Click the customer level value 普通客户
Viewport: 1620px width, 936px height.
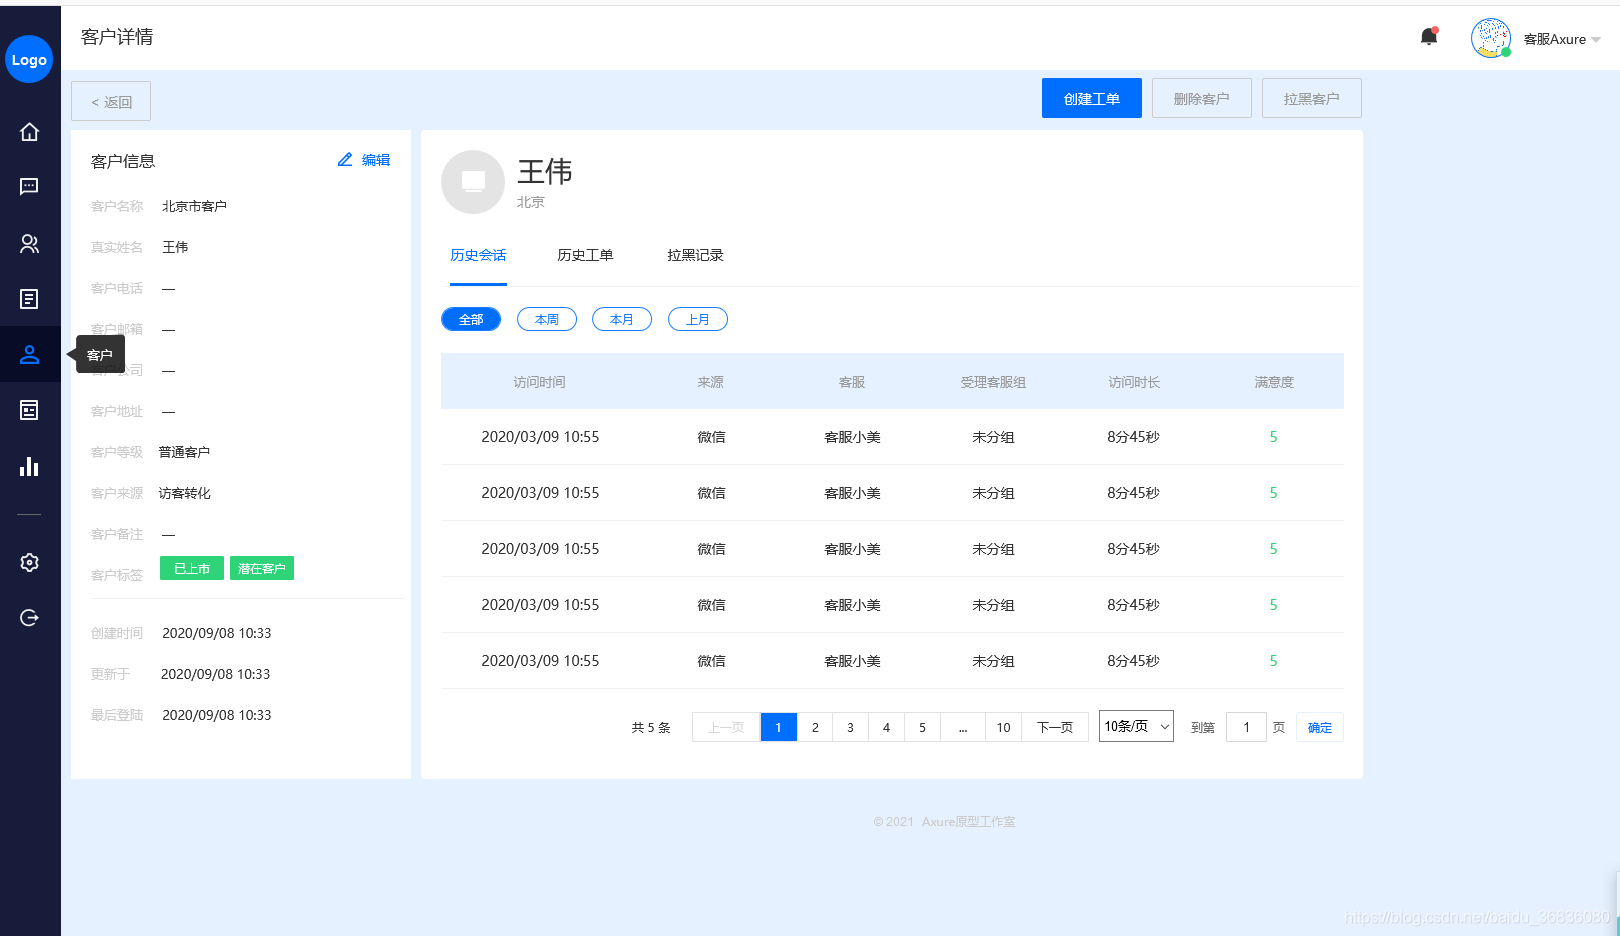pyautogui.click(x=184, y=452)
